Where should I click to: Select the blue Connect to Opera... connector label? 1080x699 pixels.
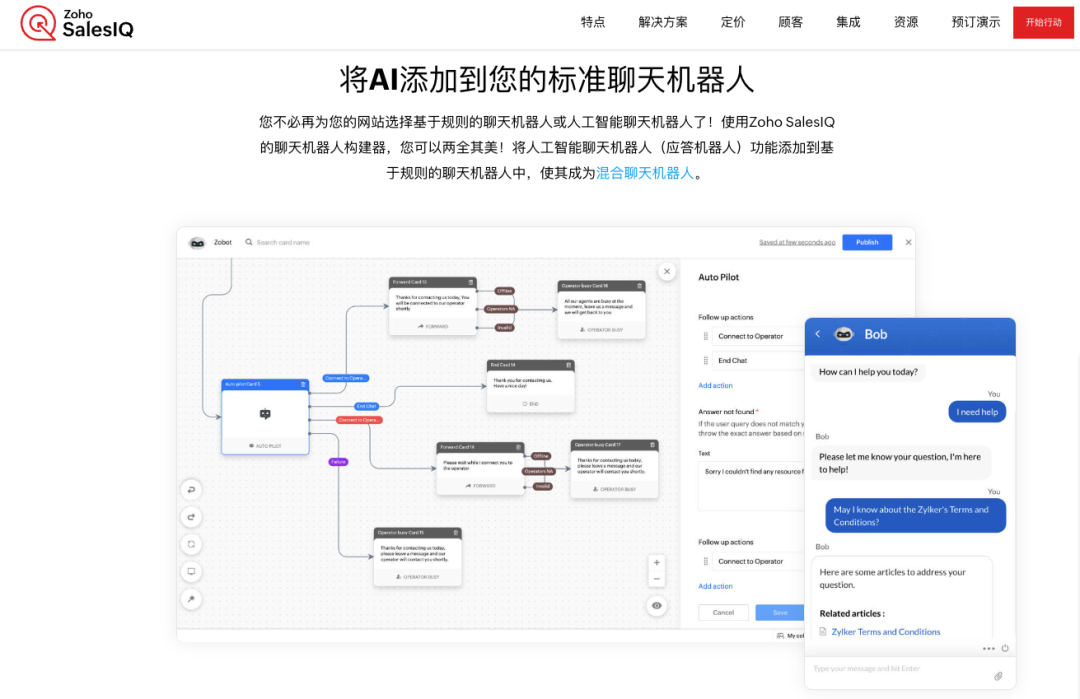coord(346,378)
